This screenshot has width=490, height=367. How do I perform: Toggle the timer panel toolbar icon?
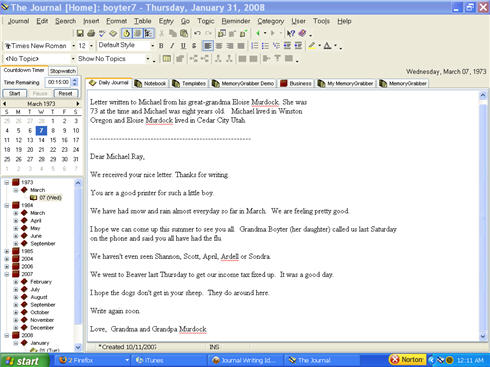pyautogui.click(x=127, y=33)
